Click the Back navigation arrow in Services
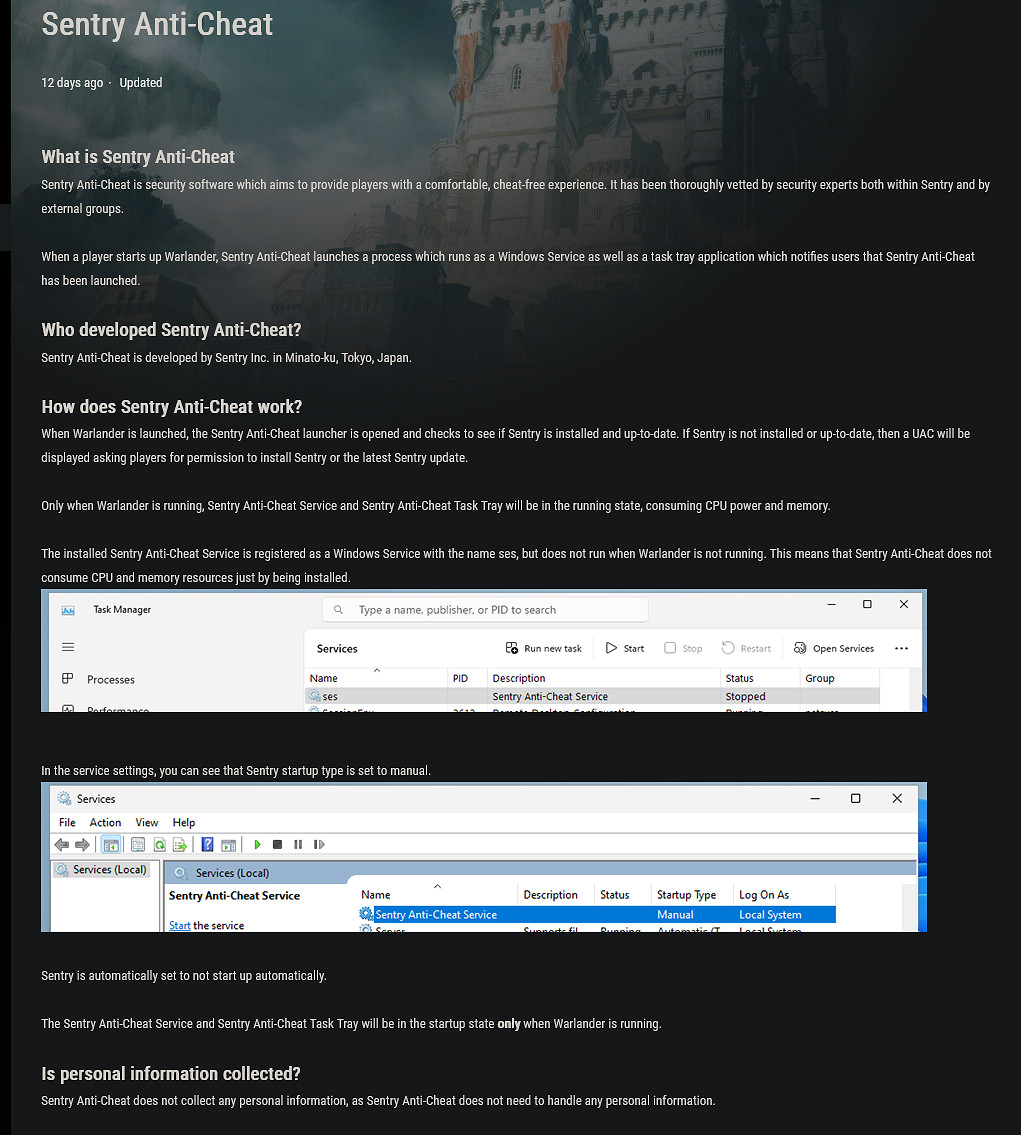 click(61, 844)
